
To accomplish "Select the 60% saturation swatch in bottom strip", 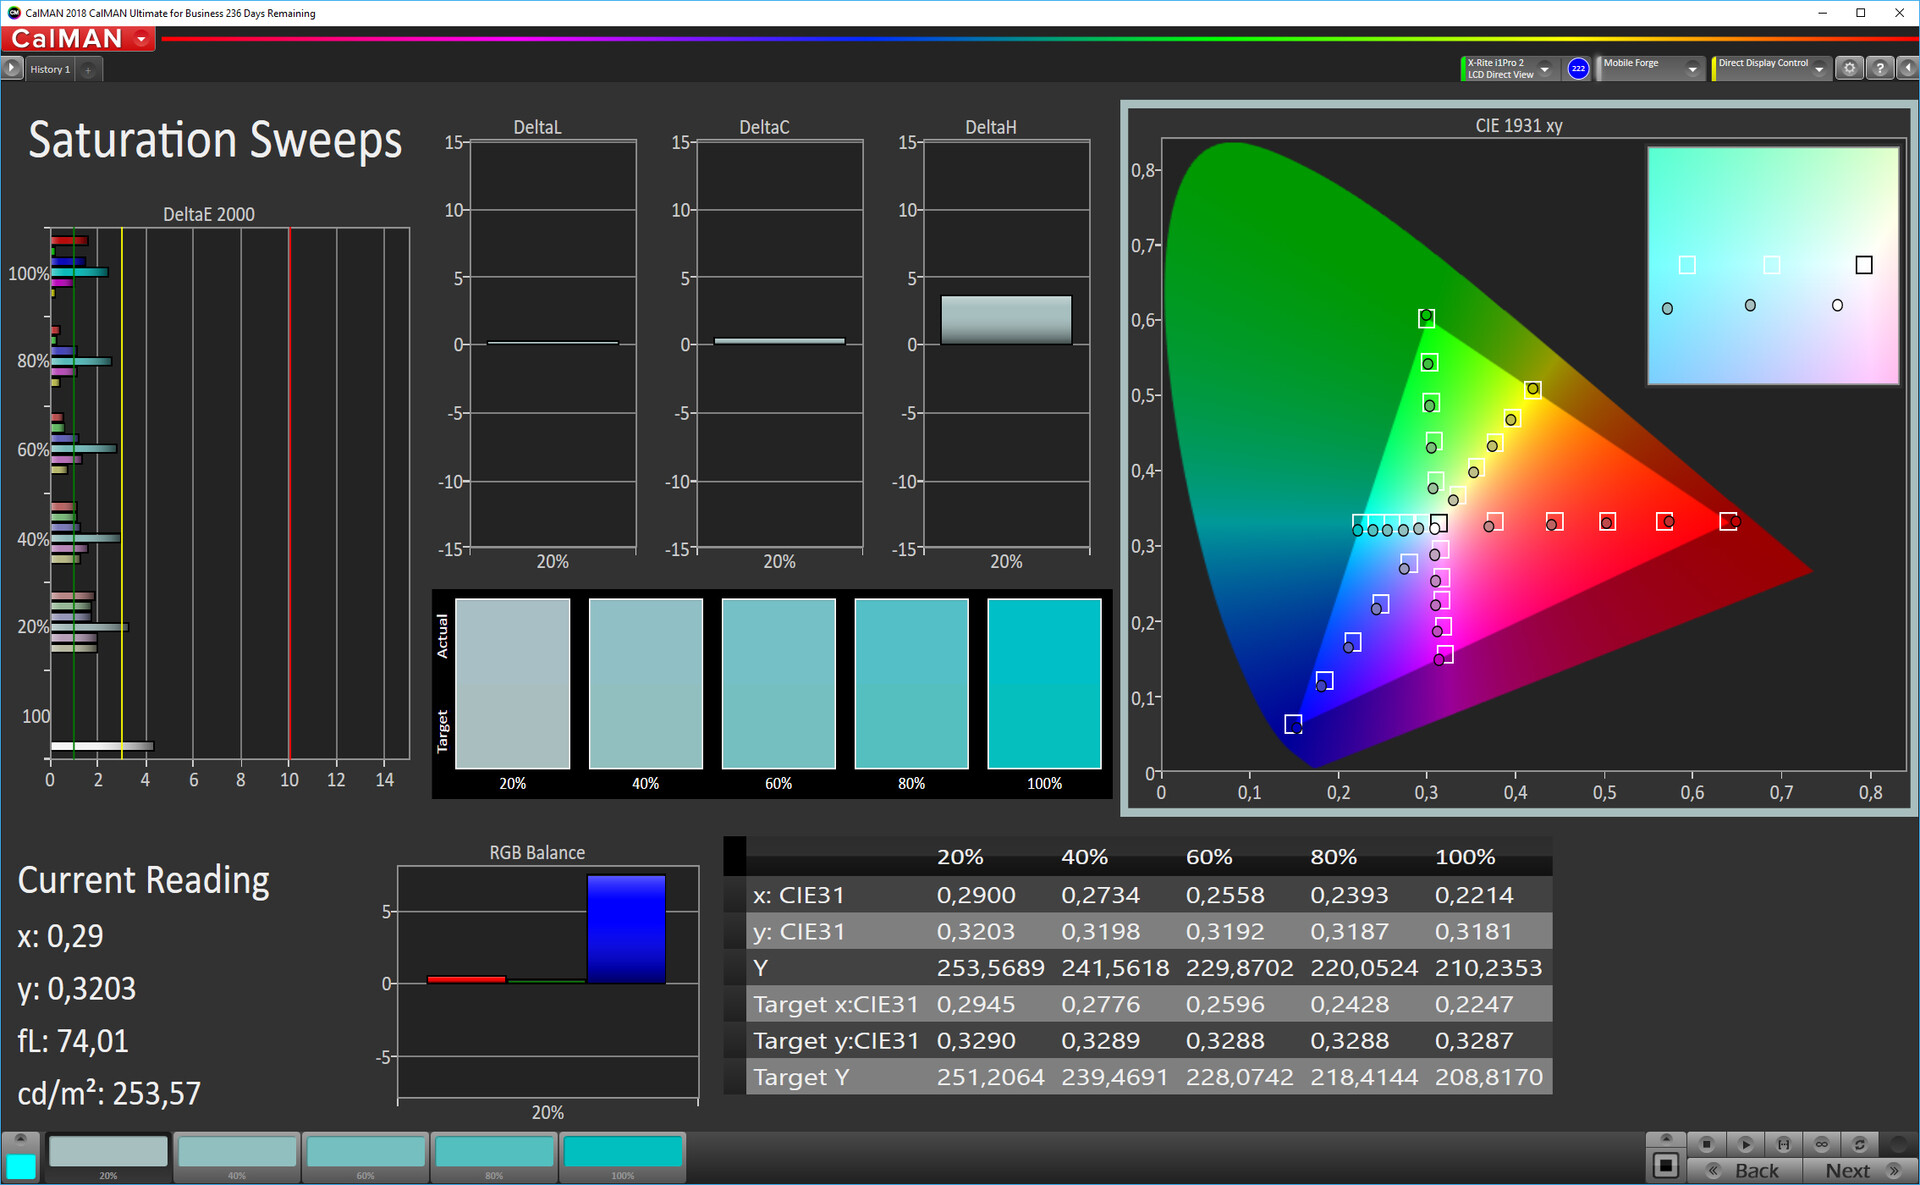I will tap(365, 1153).
